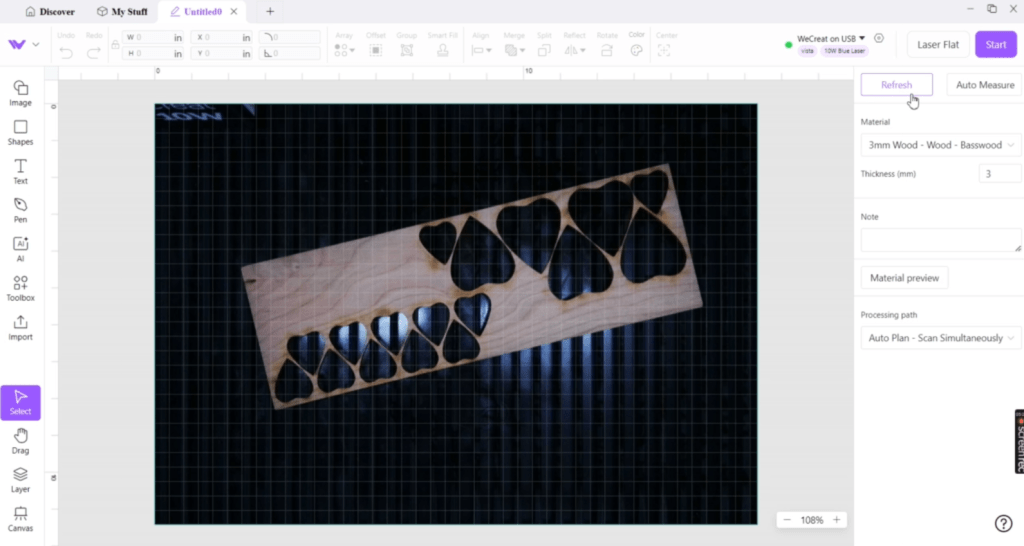The height and width of the screenshot is (546, 1024).
Task: Open the AI tool
Action: point(20,249)
